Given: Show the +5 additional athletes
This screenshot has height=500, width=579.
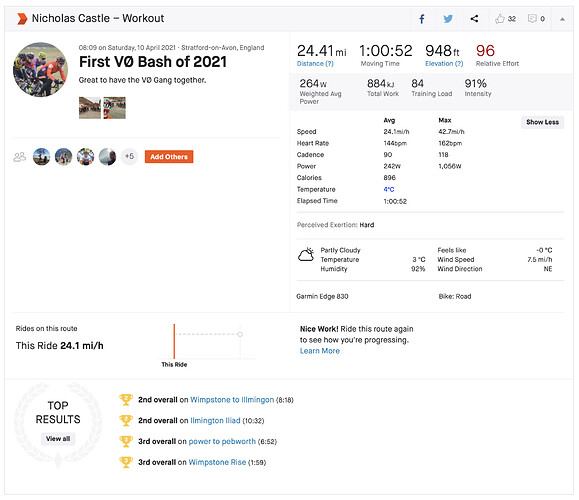Looking at the screenshot, I should [129, 156].
